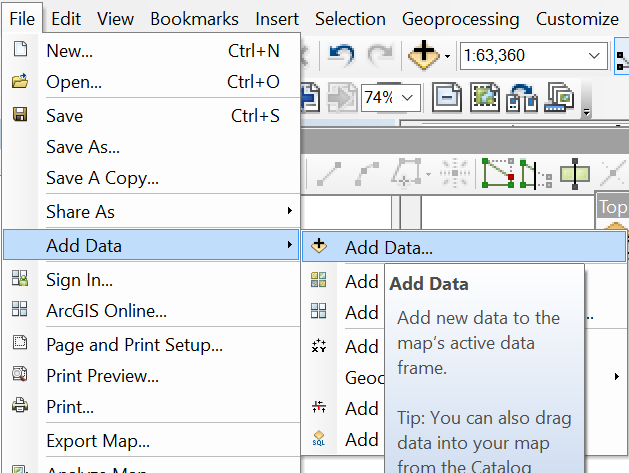Open the Insert menu

(x=277, y=19)
